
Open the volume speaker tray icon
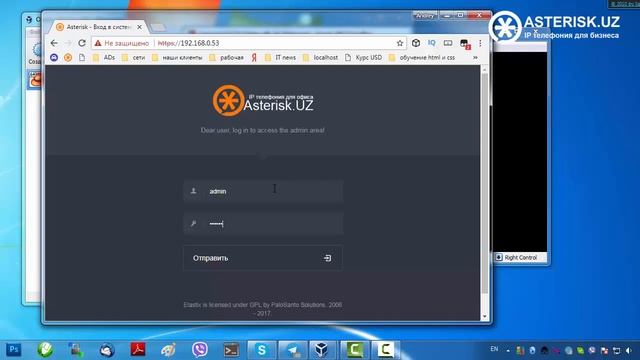pos(629,350)
